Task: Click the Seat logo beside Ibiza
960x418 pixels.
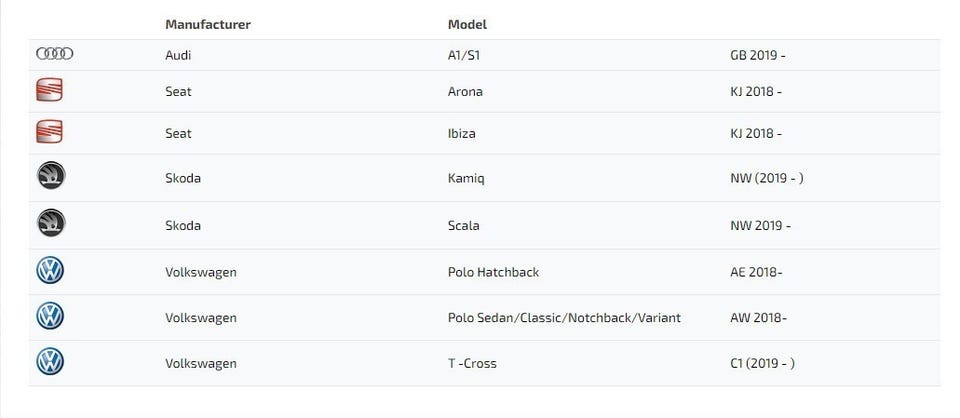Action: click(49, 132)
